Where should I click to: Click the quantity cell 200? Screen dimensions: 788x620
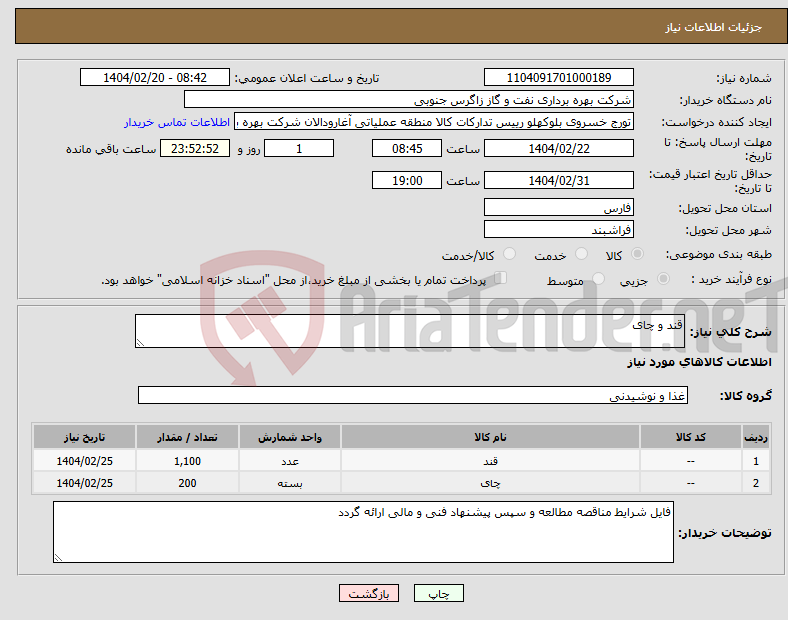[x=187, y=483]
